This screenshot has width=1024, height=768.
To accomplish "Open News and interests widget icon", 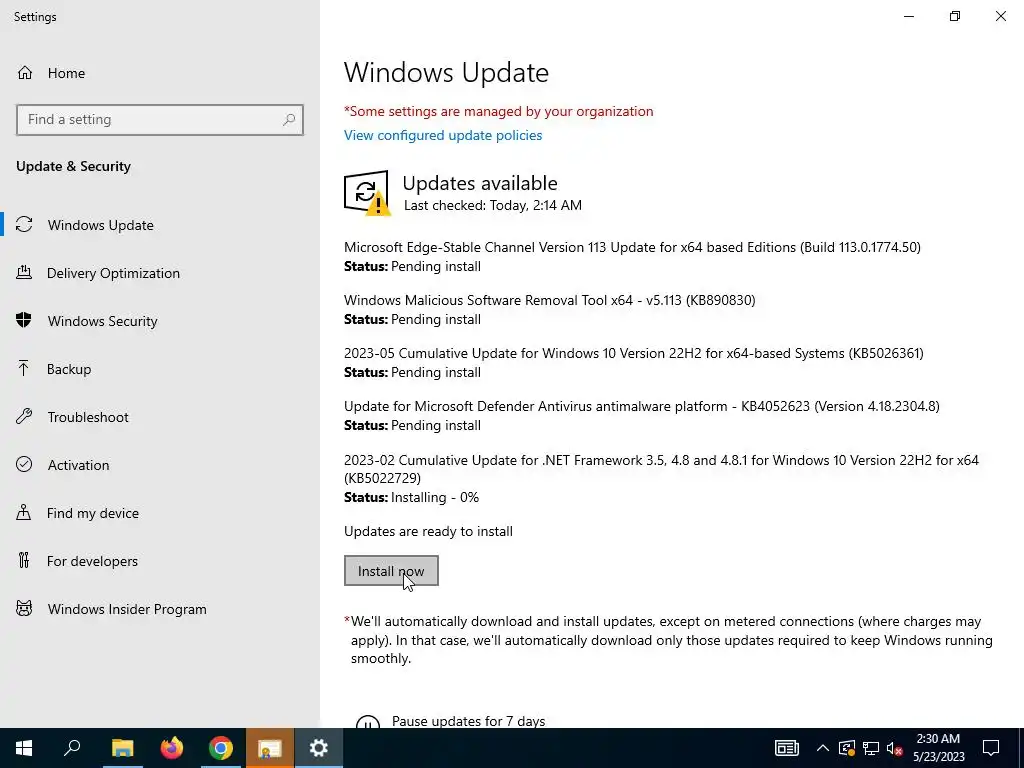I will tap(786, 748).
